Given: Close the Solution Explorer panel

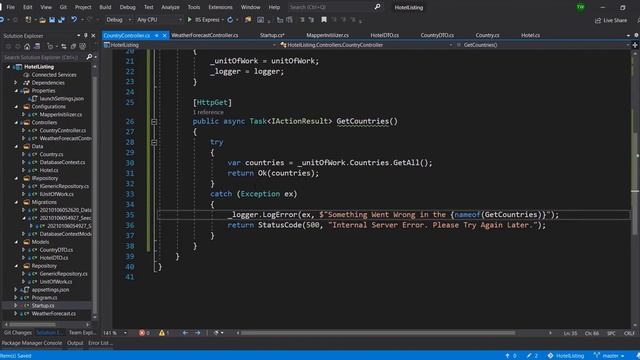Looking at the screenshot, I should [x=93, y=36].
